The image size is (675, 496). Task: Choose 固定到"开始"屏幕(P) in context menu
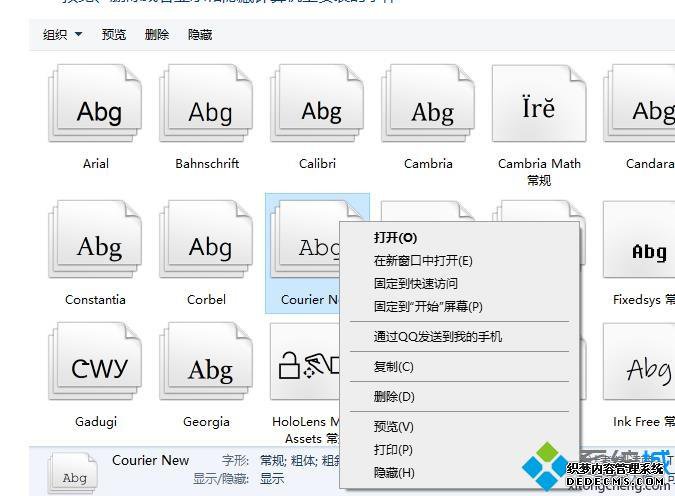coord(460,307)
